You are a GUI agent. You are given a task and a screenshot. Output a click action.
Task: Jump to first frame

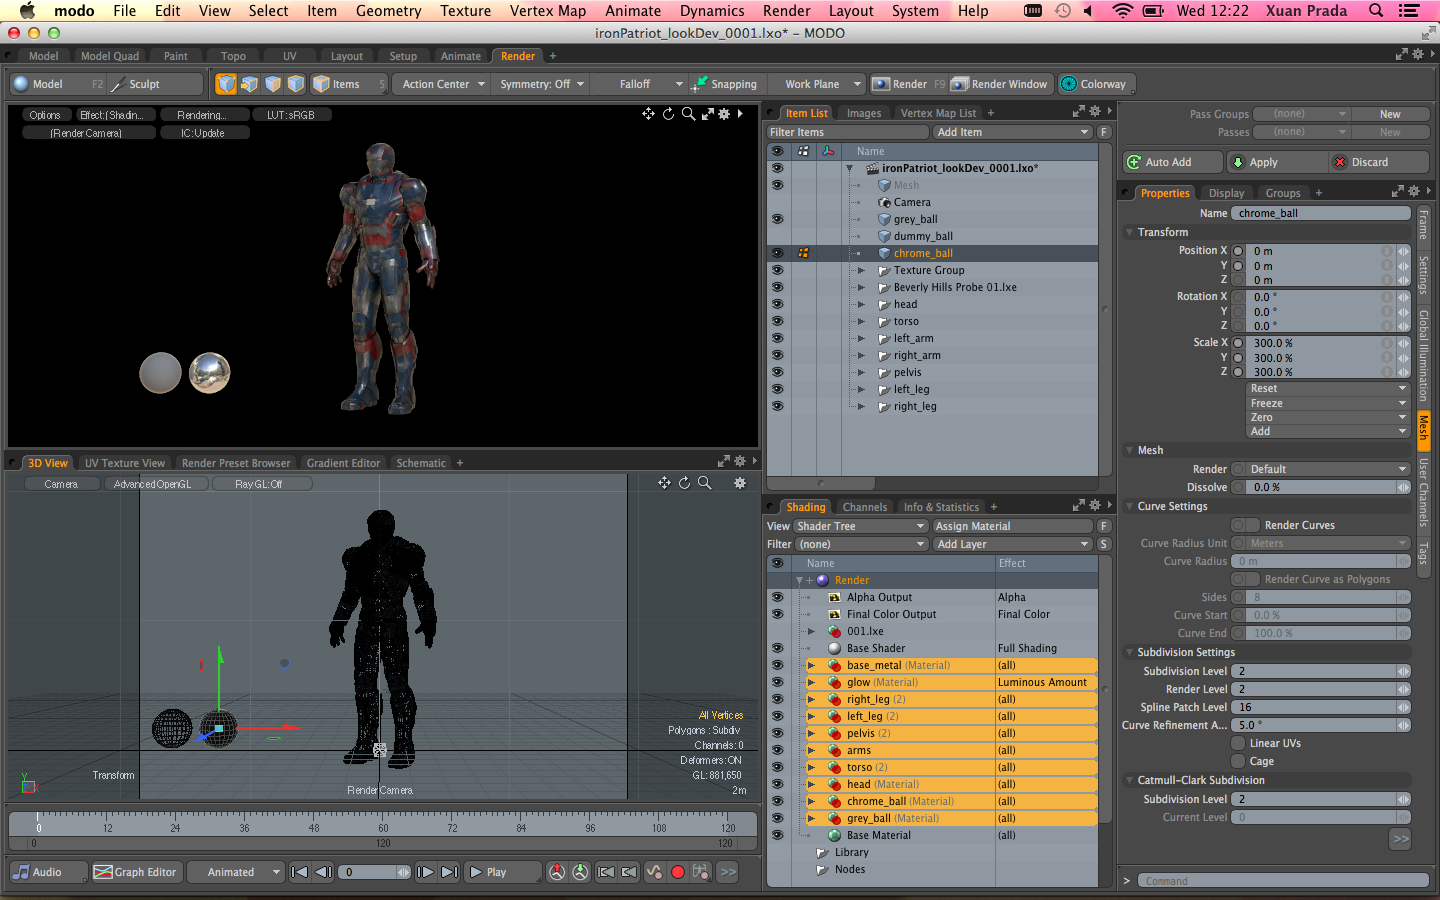(299, 872)
